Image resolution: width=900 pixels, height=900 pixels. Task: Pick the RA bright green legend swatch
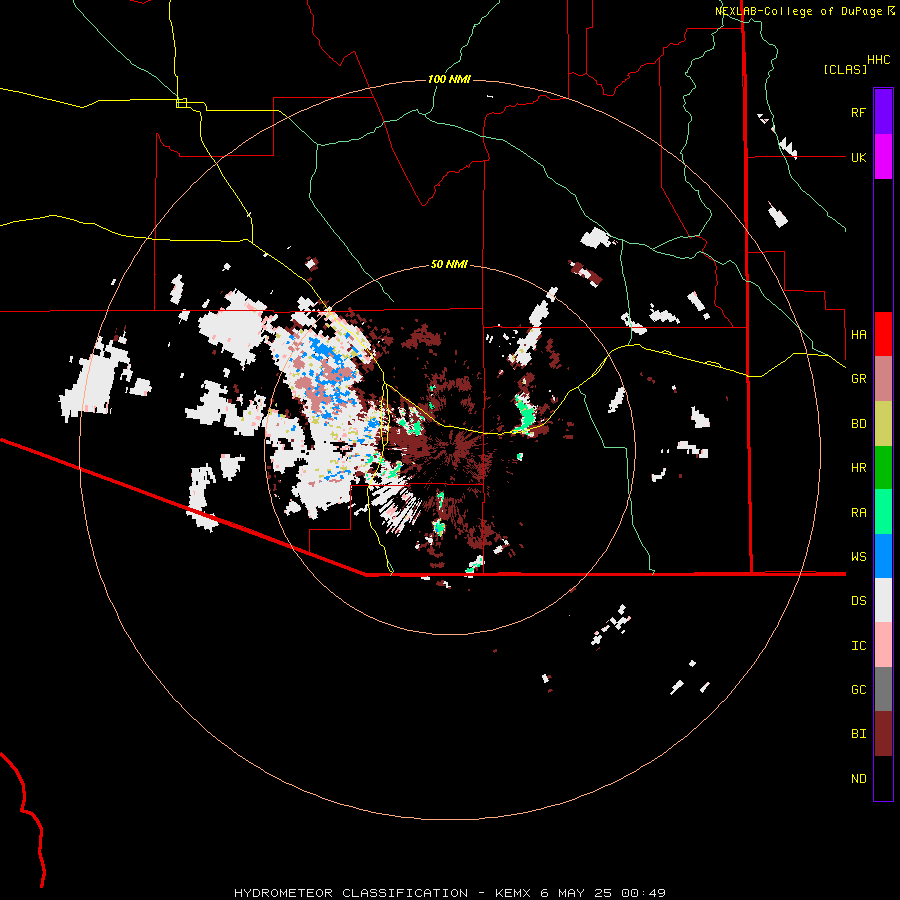pyautogui.click(x=883, y=512)
